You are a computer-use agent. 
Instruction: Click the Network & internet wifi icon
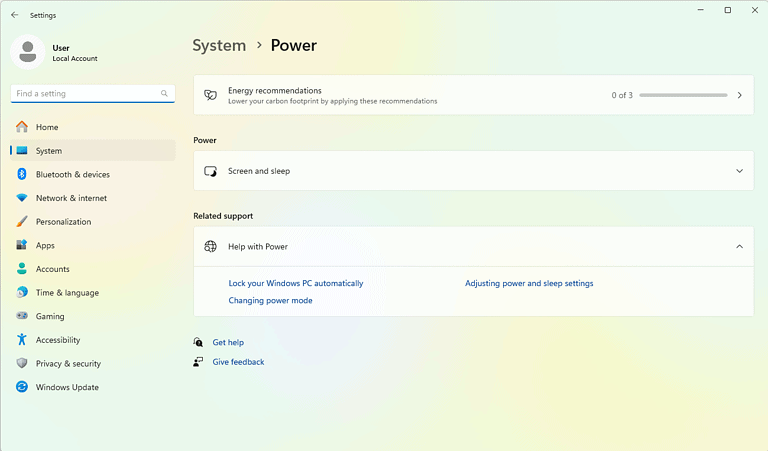coord(22,198)
